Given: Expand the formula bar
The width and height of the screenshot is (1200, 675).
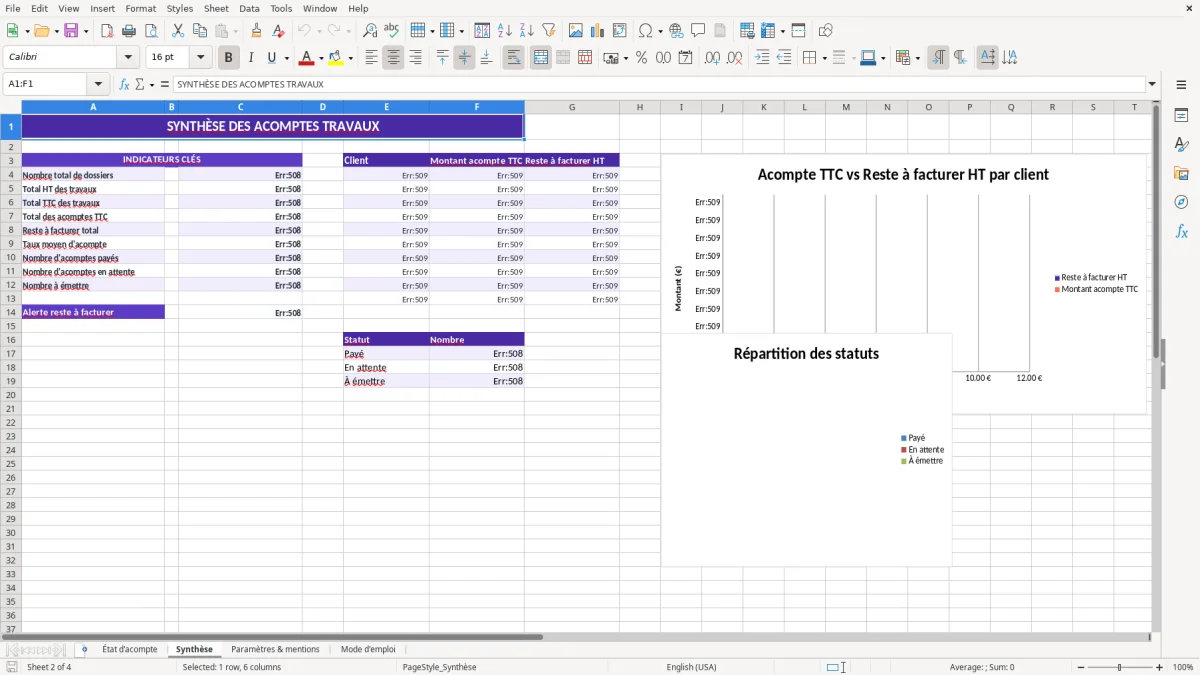Looking at the screenshot, I should [x=1152, y=84].
